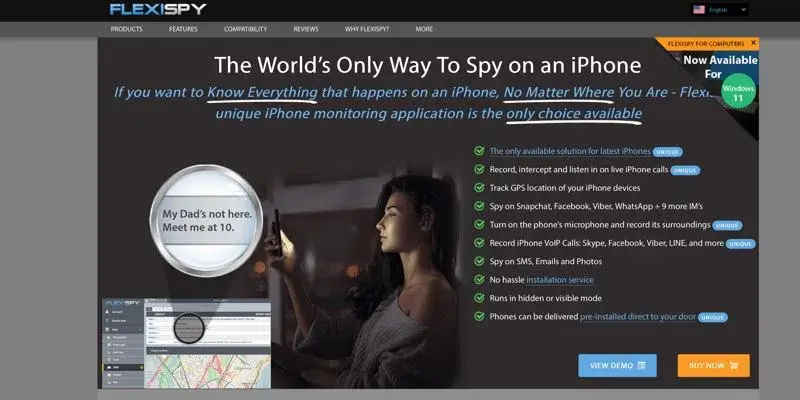Click checkmark next to Spy on Snapchat
This screenshot has width=800, height=400.
tap(479, 206)
